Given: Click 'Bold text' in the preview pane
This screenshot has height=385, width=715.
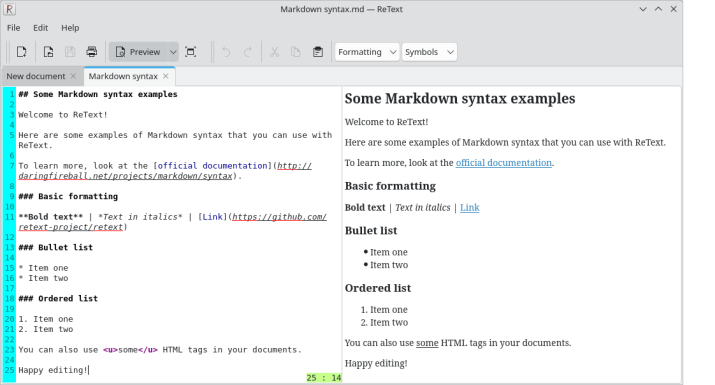Looking at the screenshot, I should pyautogui.click(x=365, y=208).
